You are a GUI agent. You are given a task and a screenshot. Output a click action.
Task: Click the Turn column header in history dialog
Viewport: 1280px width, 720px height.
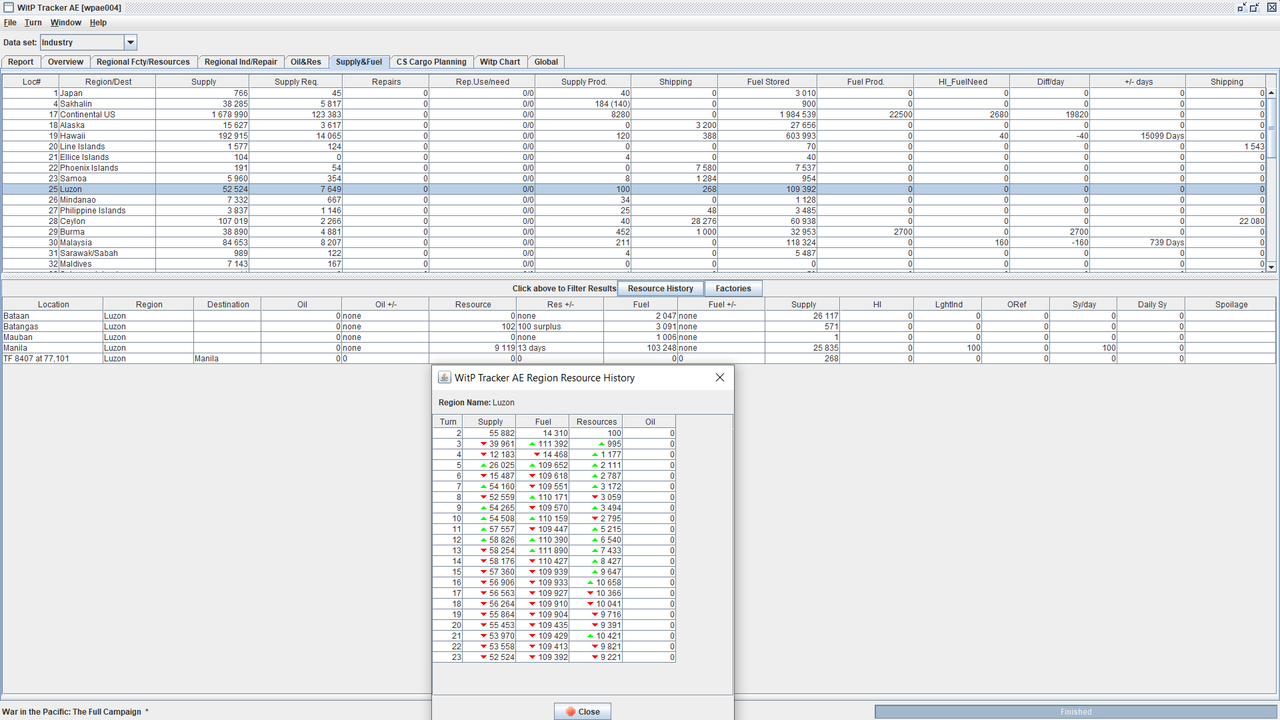450,422
